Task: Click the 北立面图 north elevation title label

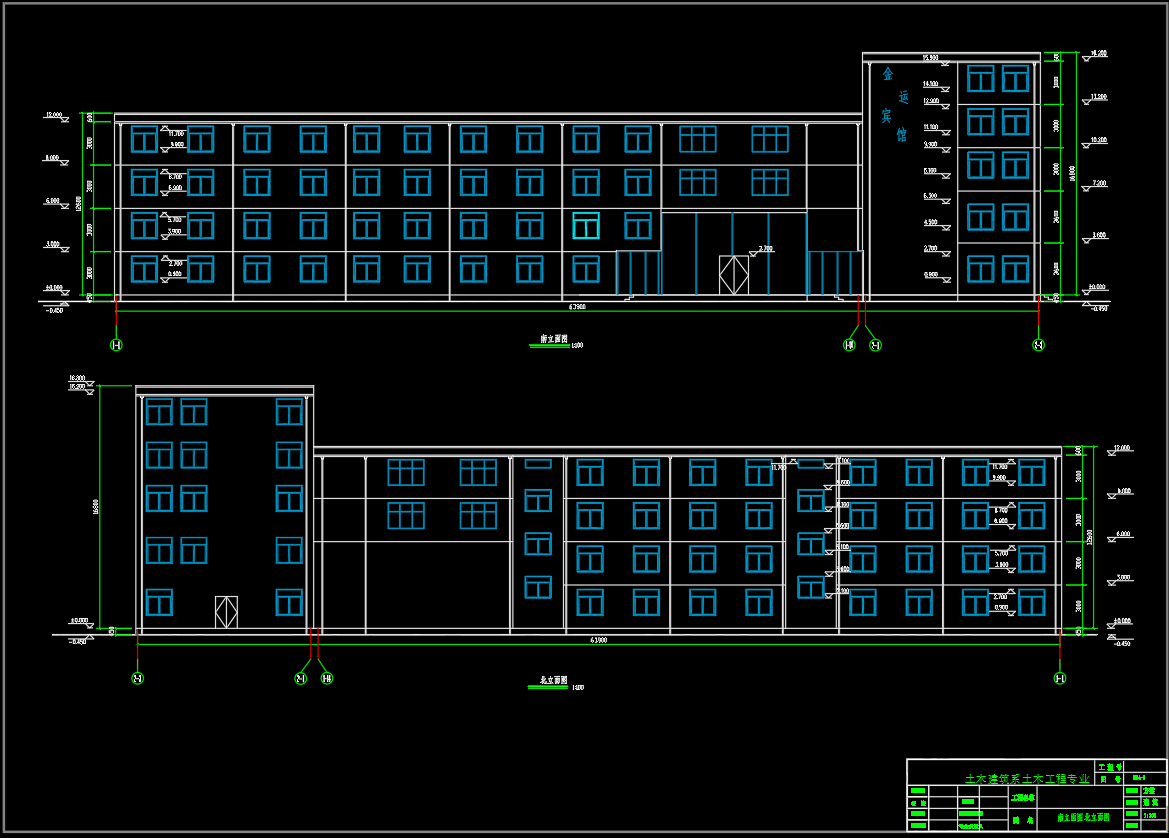Action: tap(554, 681)
